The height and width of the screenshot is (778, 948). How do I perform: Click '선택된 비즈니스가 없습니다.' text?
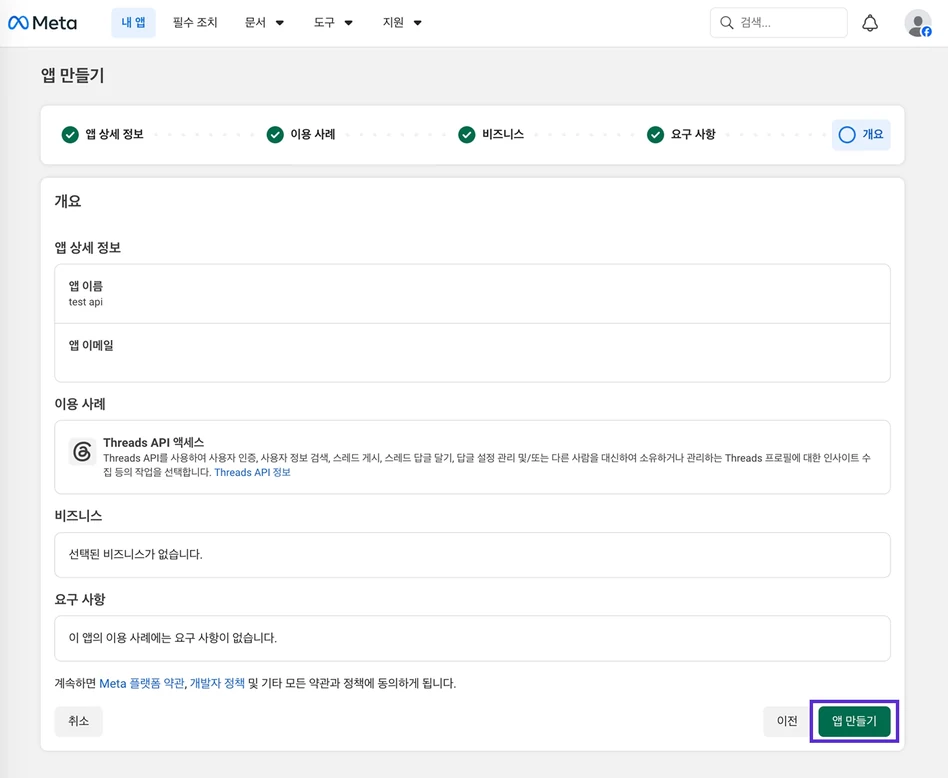135,554
